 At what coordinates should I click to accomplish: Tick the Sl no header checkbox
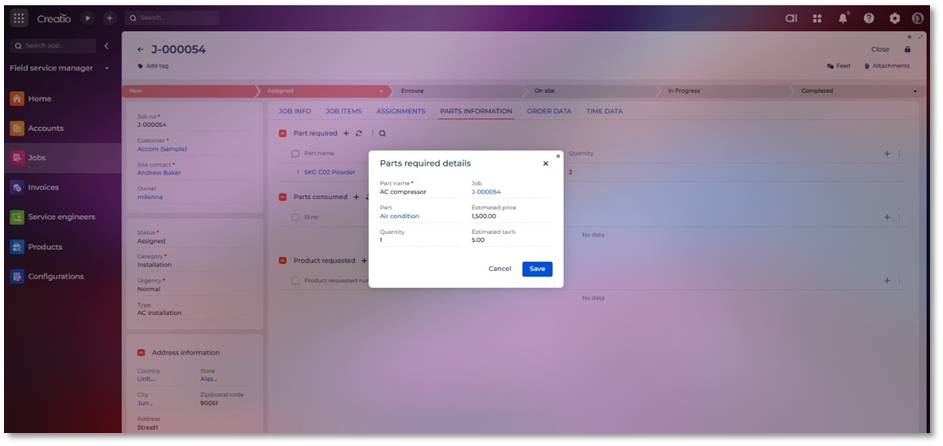coord(295,217)
